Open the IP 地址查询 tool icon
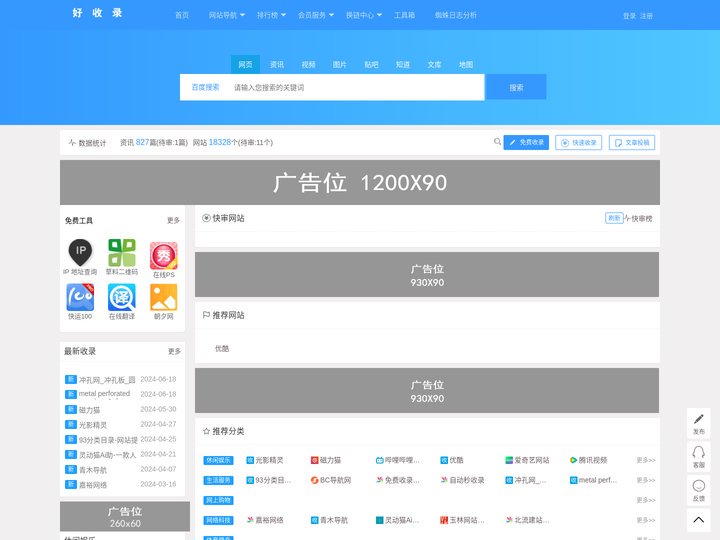The height and width of the screenshot is (540, 720). pos(80,252)
